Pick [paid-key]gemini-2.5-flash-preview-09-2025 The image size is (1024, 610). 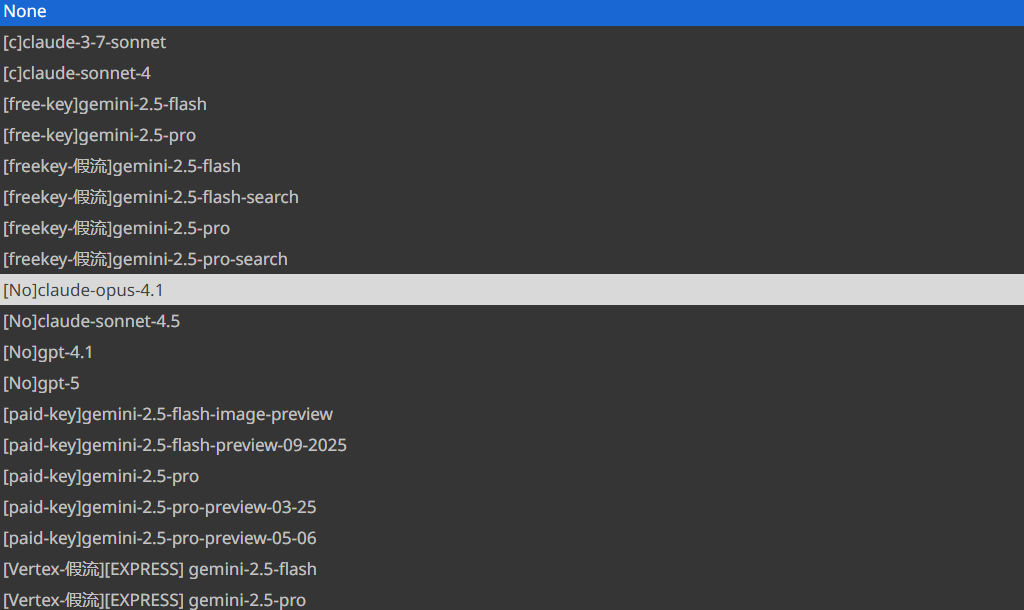click(512, 445)
